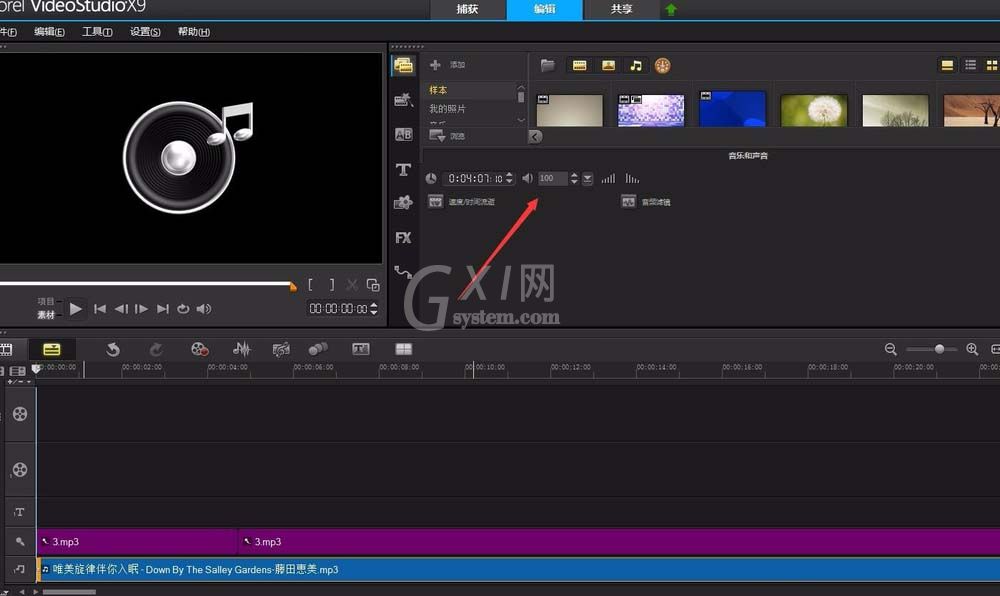Step to the next frame
The image size is (1000, 596).
pos(142,309)
